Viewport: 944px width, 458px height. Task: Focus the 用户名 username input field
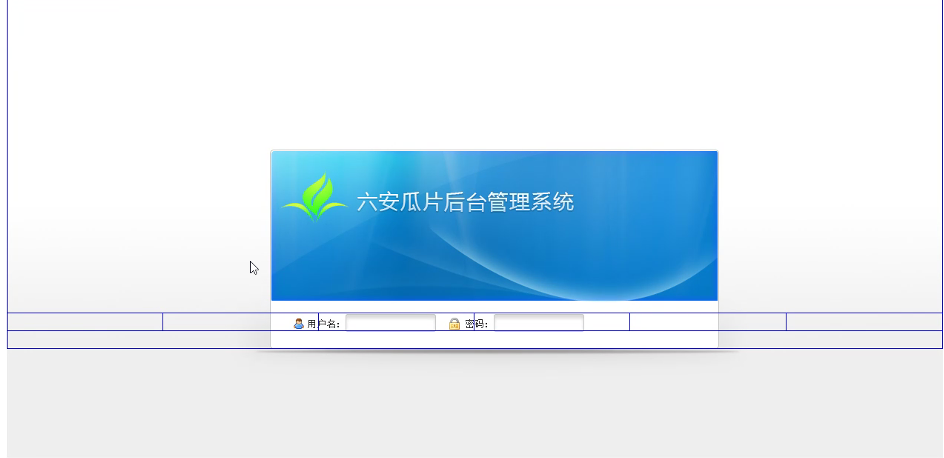391,323
